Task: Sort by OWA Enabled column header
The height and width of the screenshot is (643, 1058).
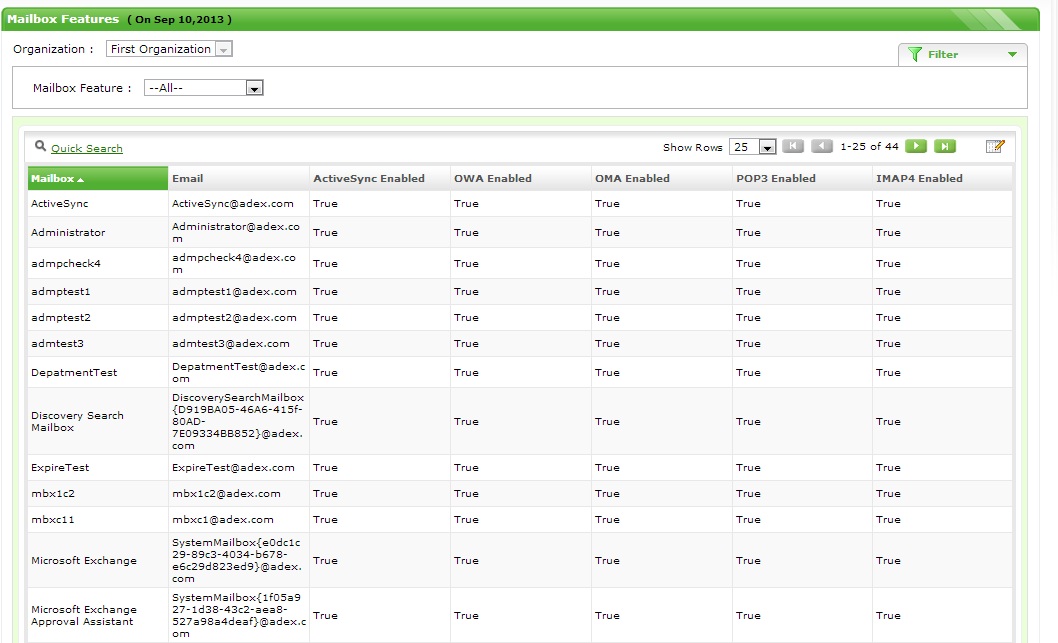Action: click(x=521, y=179)
